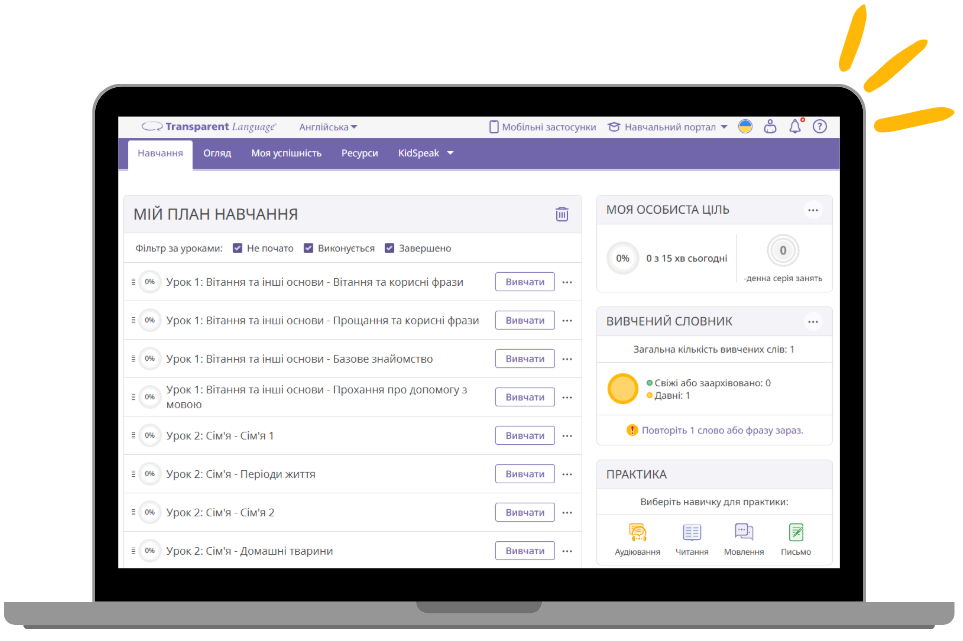Open the user profile icon
Screen dimensions: 963x641
[x=770, y=127]
